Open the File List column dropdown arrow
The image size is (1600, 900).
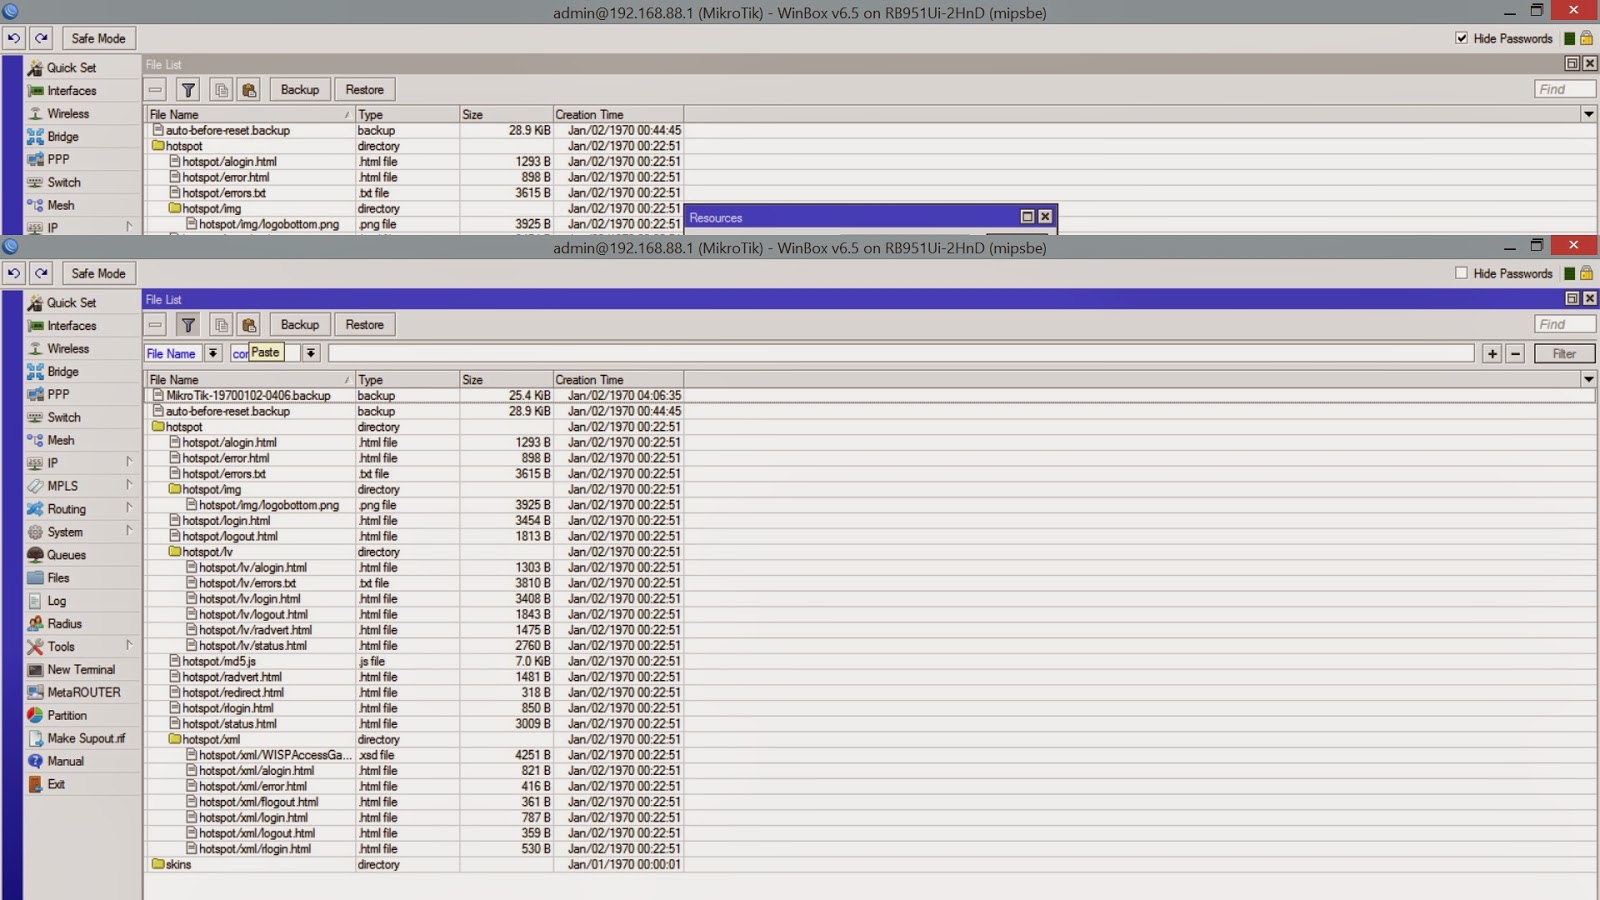[x=1587, y=379]
